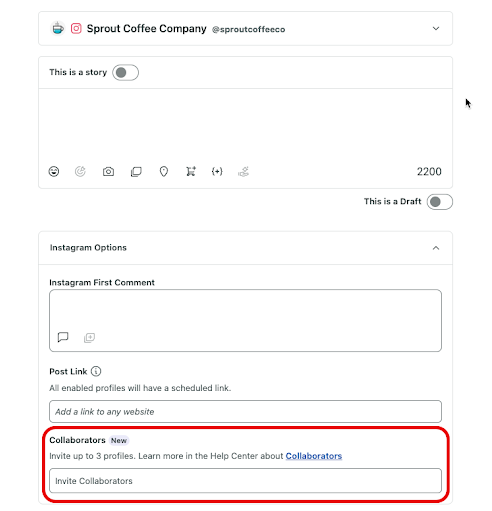Click the camera upload icon
Screen dimensions: 492x511
click(x=108, y=172)
